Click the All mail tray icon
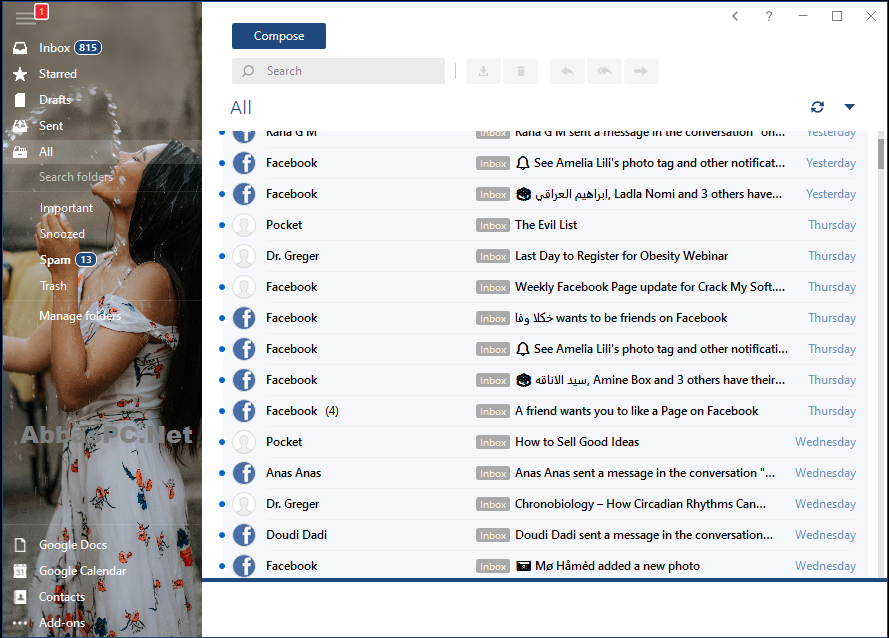 pos(20,152)
